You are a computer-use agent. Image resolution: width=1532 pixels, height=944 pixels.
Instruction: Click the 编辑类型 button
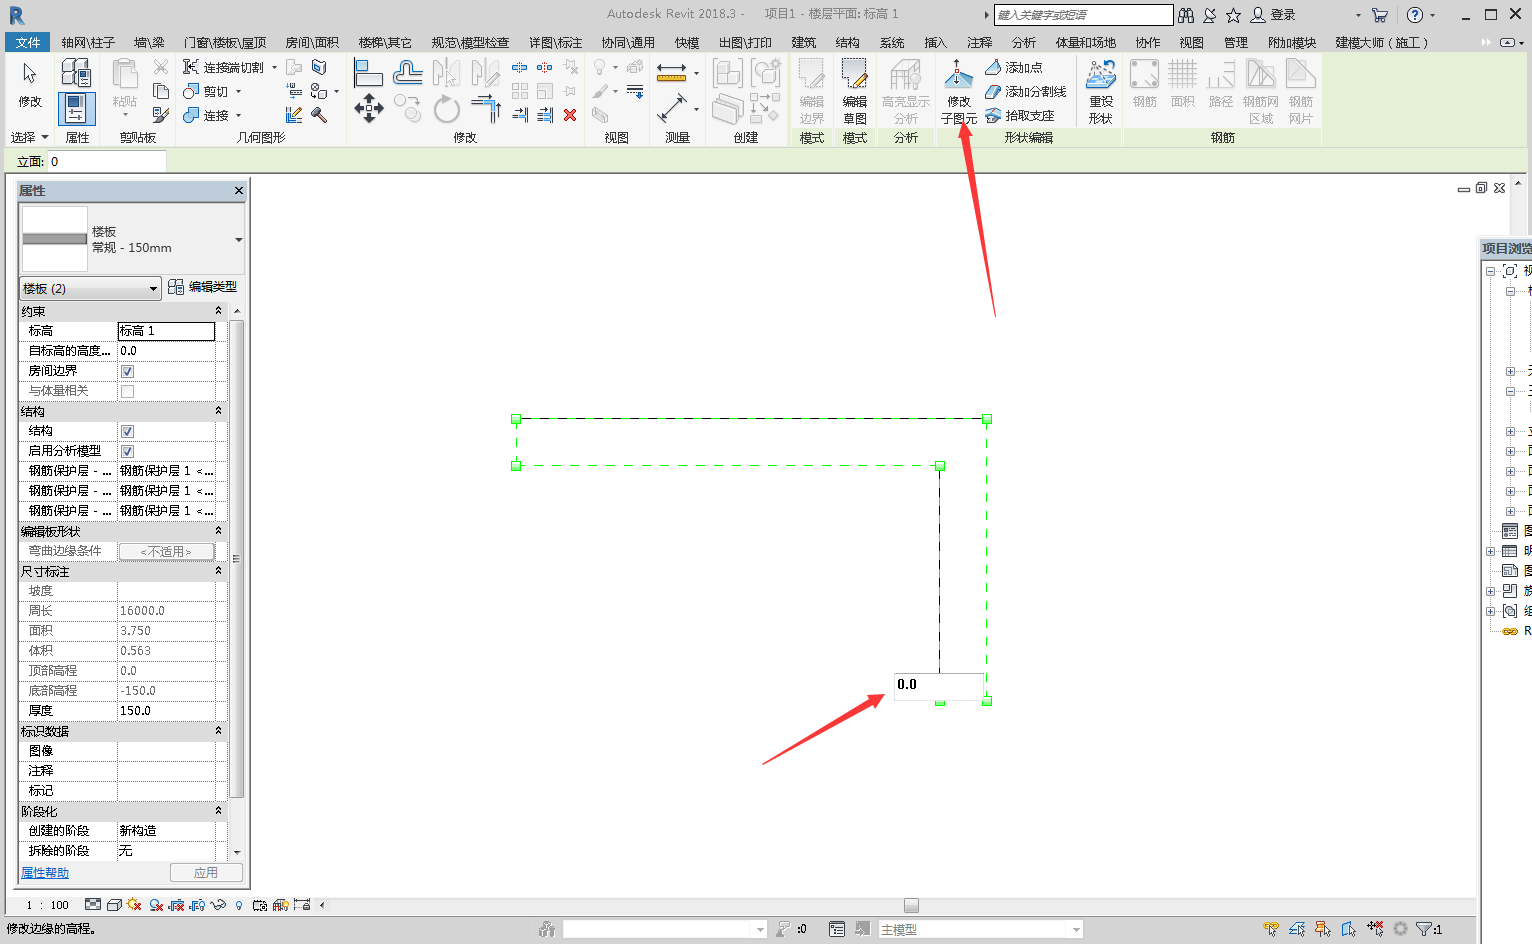203,287
